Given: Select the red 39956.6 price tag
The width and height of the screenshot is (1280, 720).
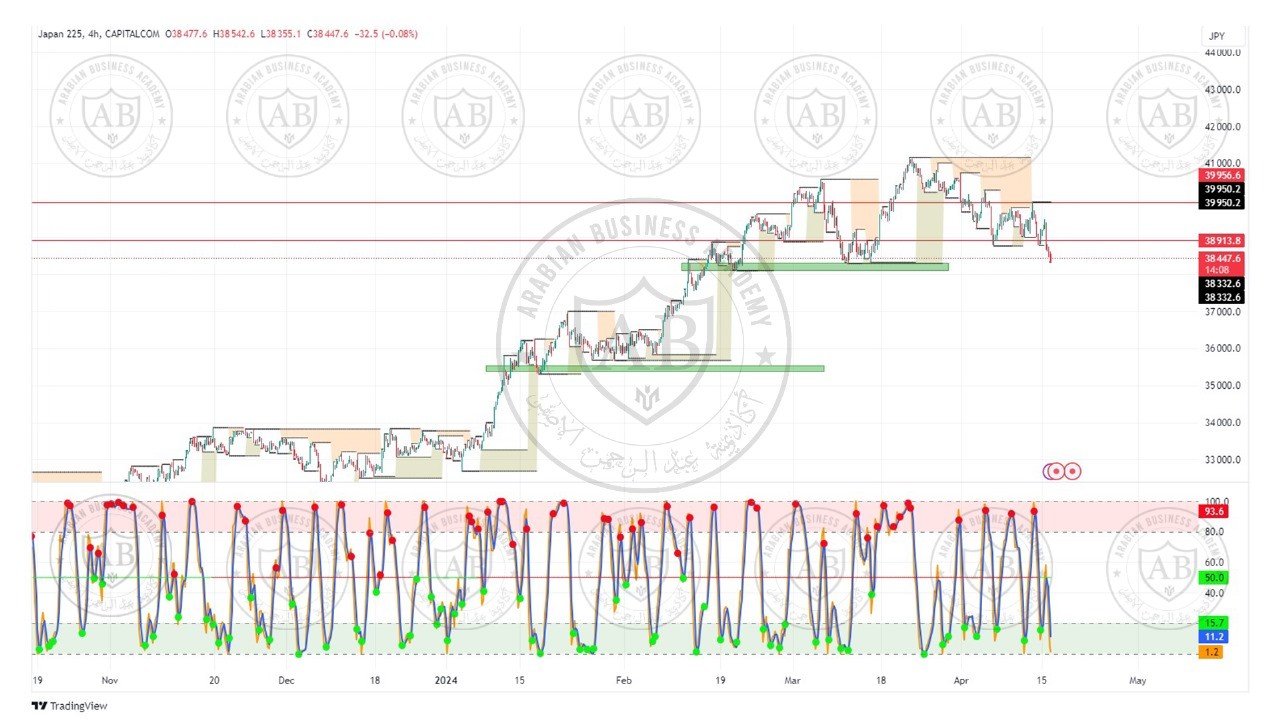Looking at the screenshot, I should pyautogui.click(x=1222, y=175).
